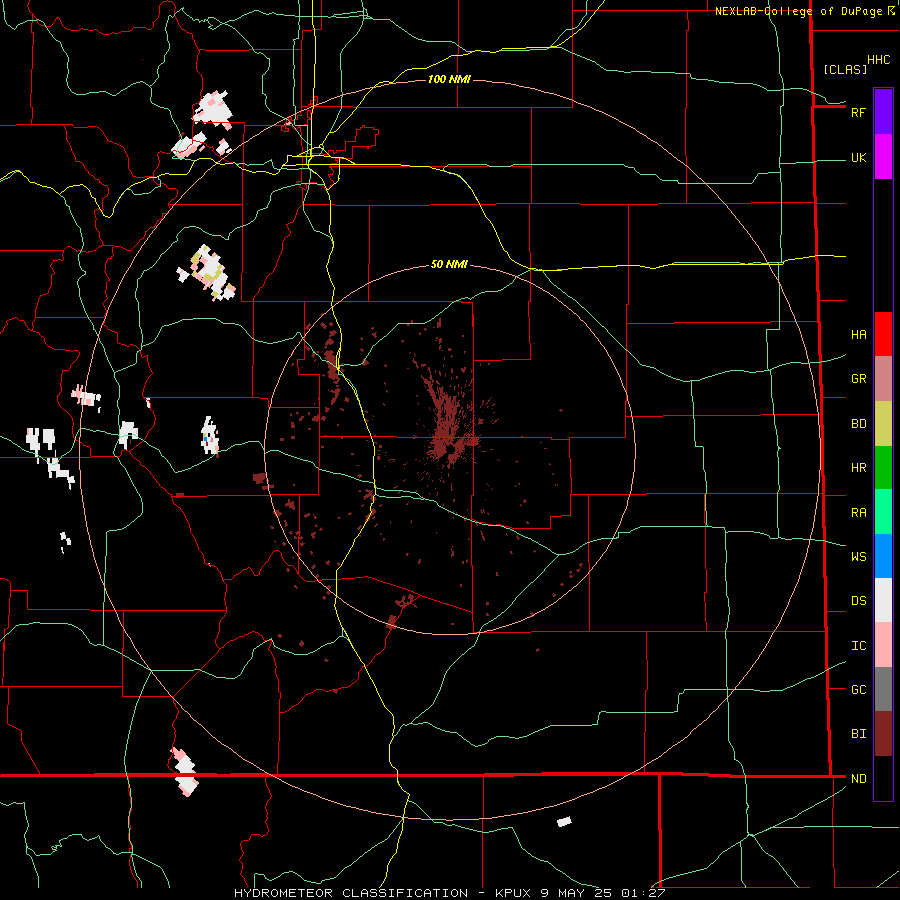
Task: Click the BI legend label
Action: click(858, 734)
